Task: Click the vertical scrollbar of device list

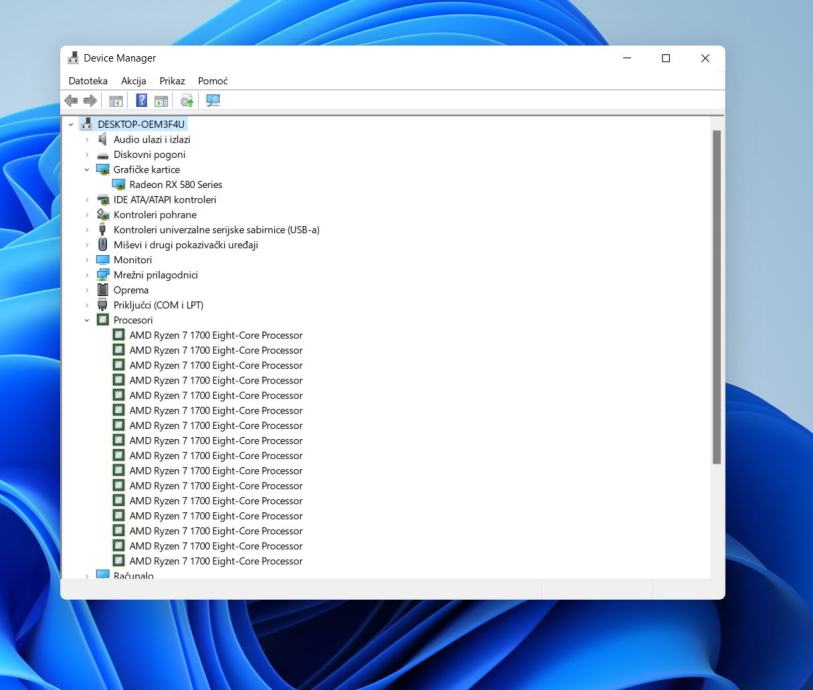Action: (x=715, y=300)
